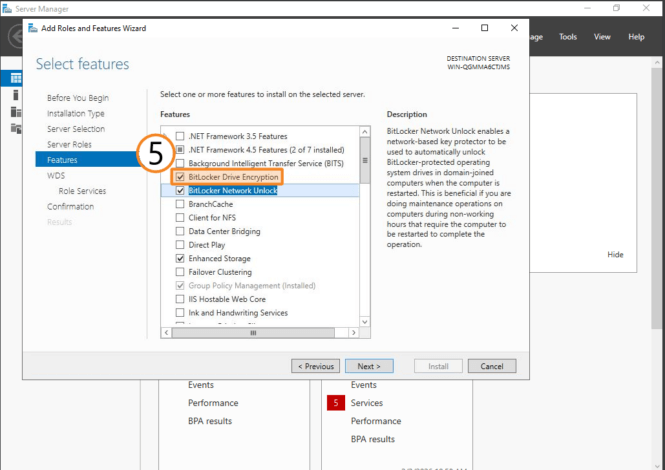Click the Server Manager Dashboard sidebar icon
This screenshot has height=470, width=665.
click(16, 78)
